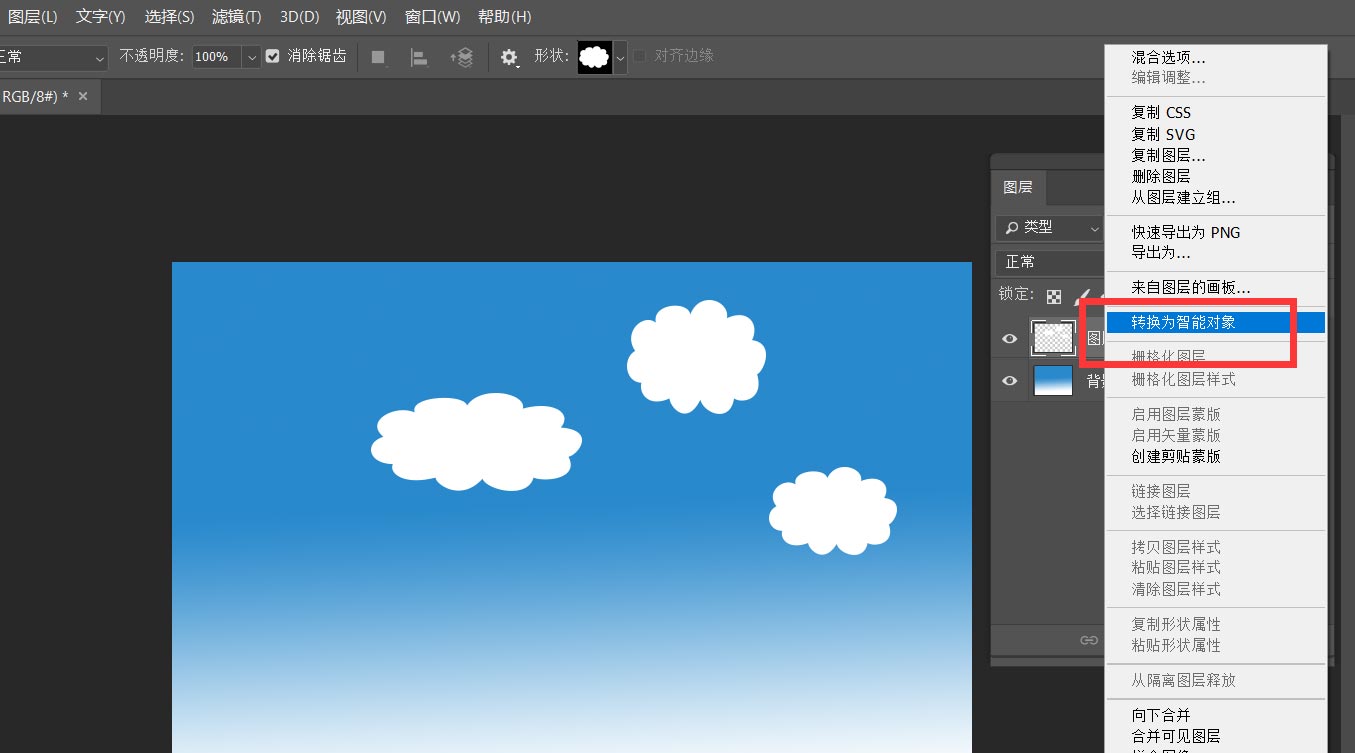Hide the top layer using its eye icon
Image resolution: width=1355 pixels, height=753 pixels.
point(1010,339)
